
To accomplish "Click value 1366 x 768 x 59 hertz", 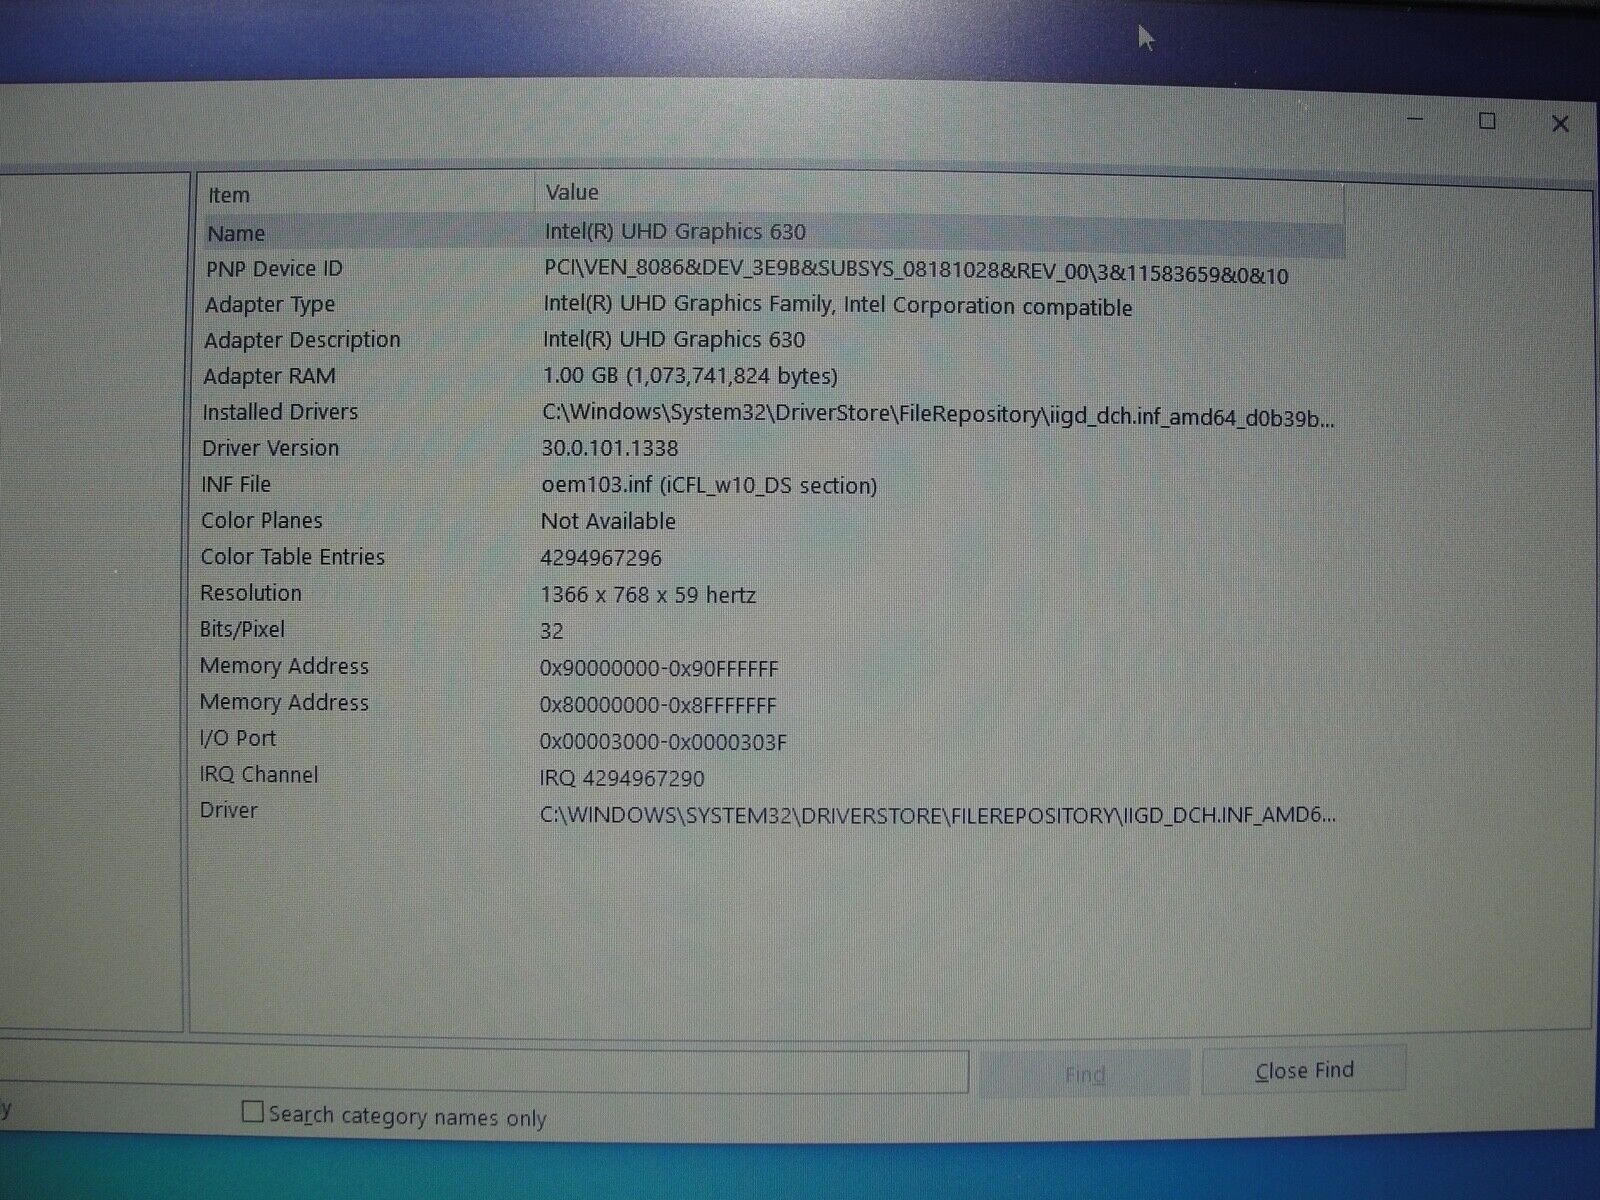I will pos(648,595).
